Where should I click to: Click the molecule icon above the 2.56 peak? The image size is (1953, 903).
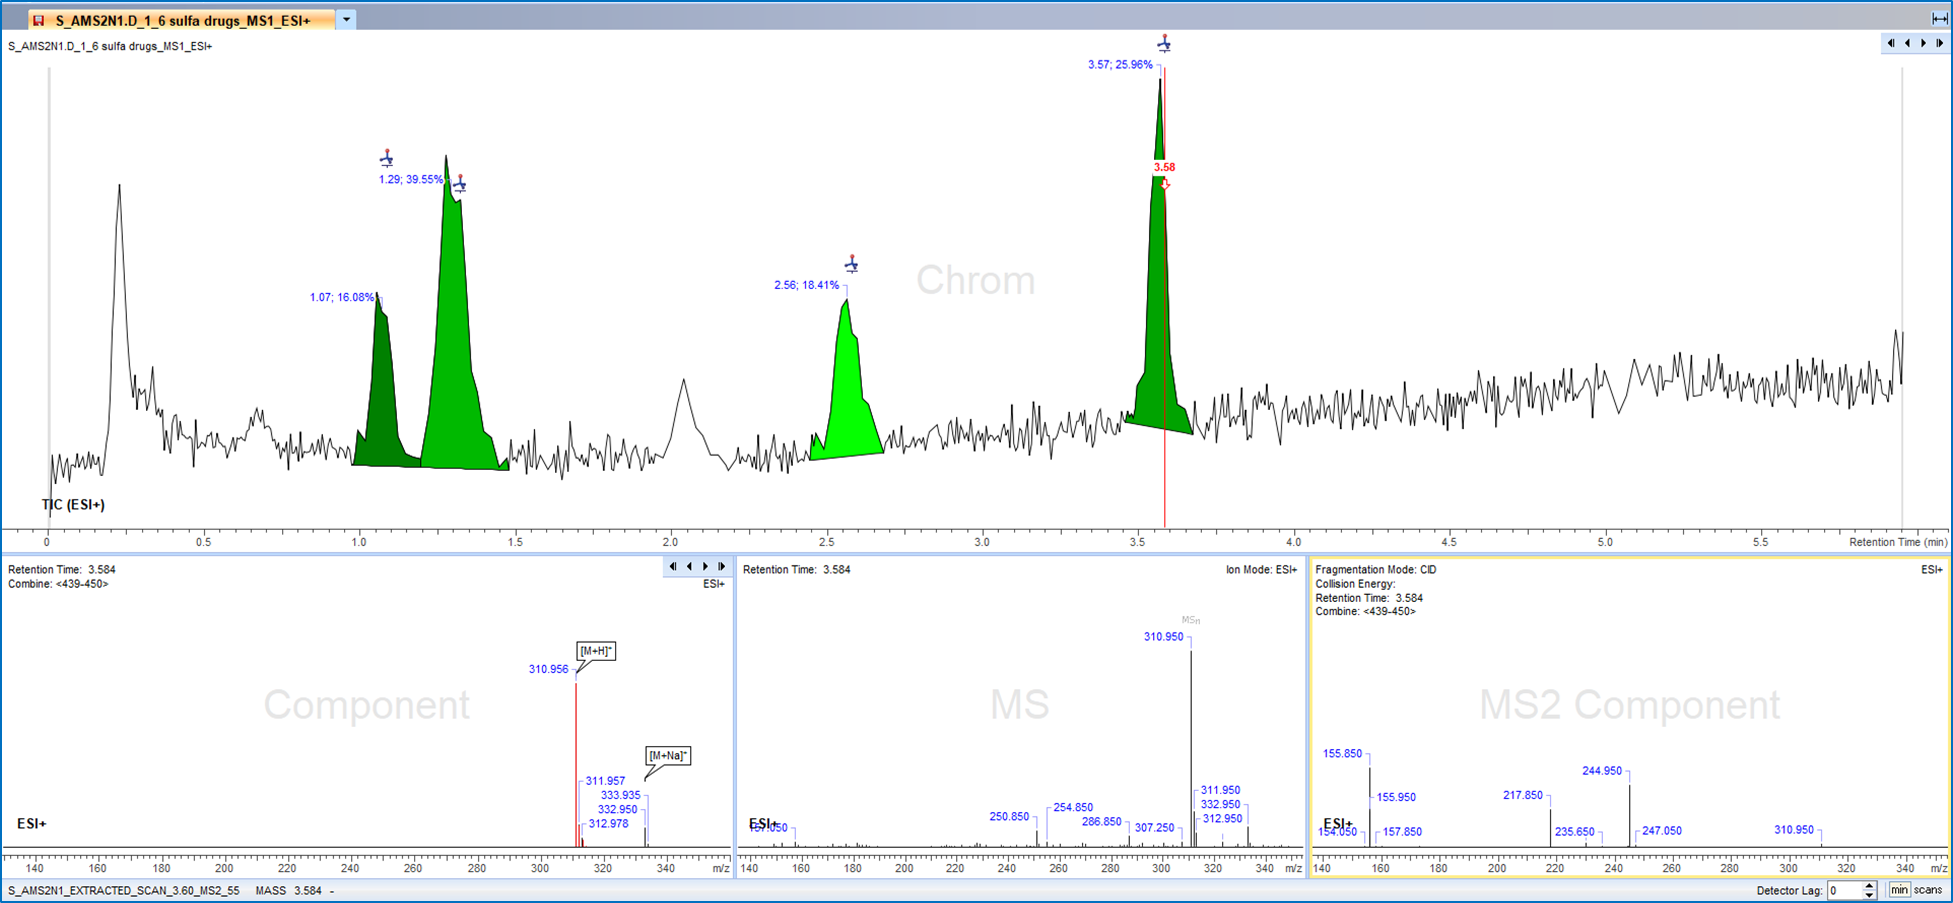coord(851,264)
